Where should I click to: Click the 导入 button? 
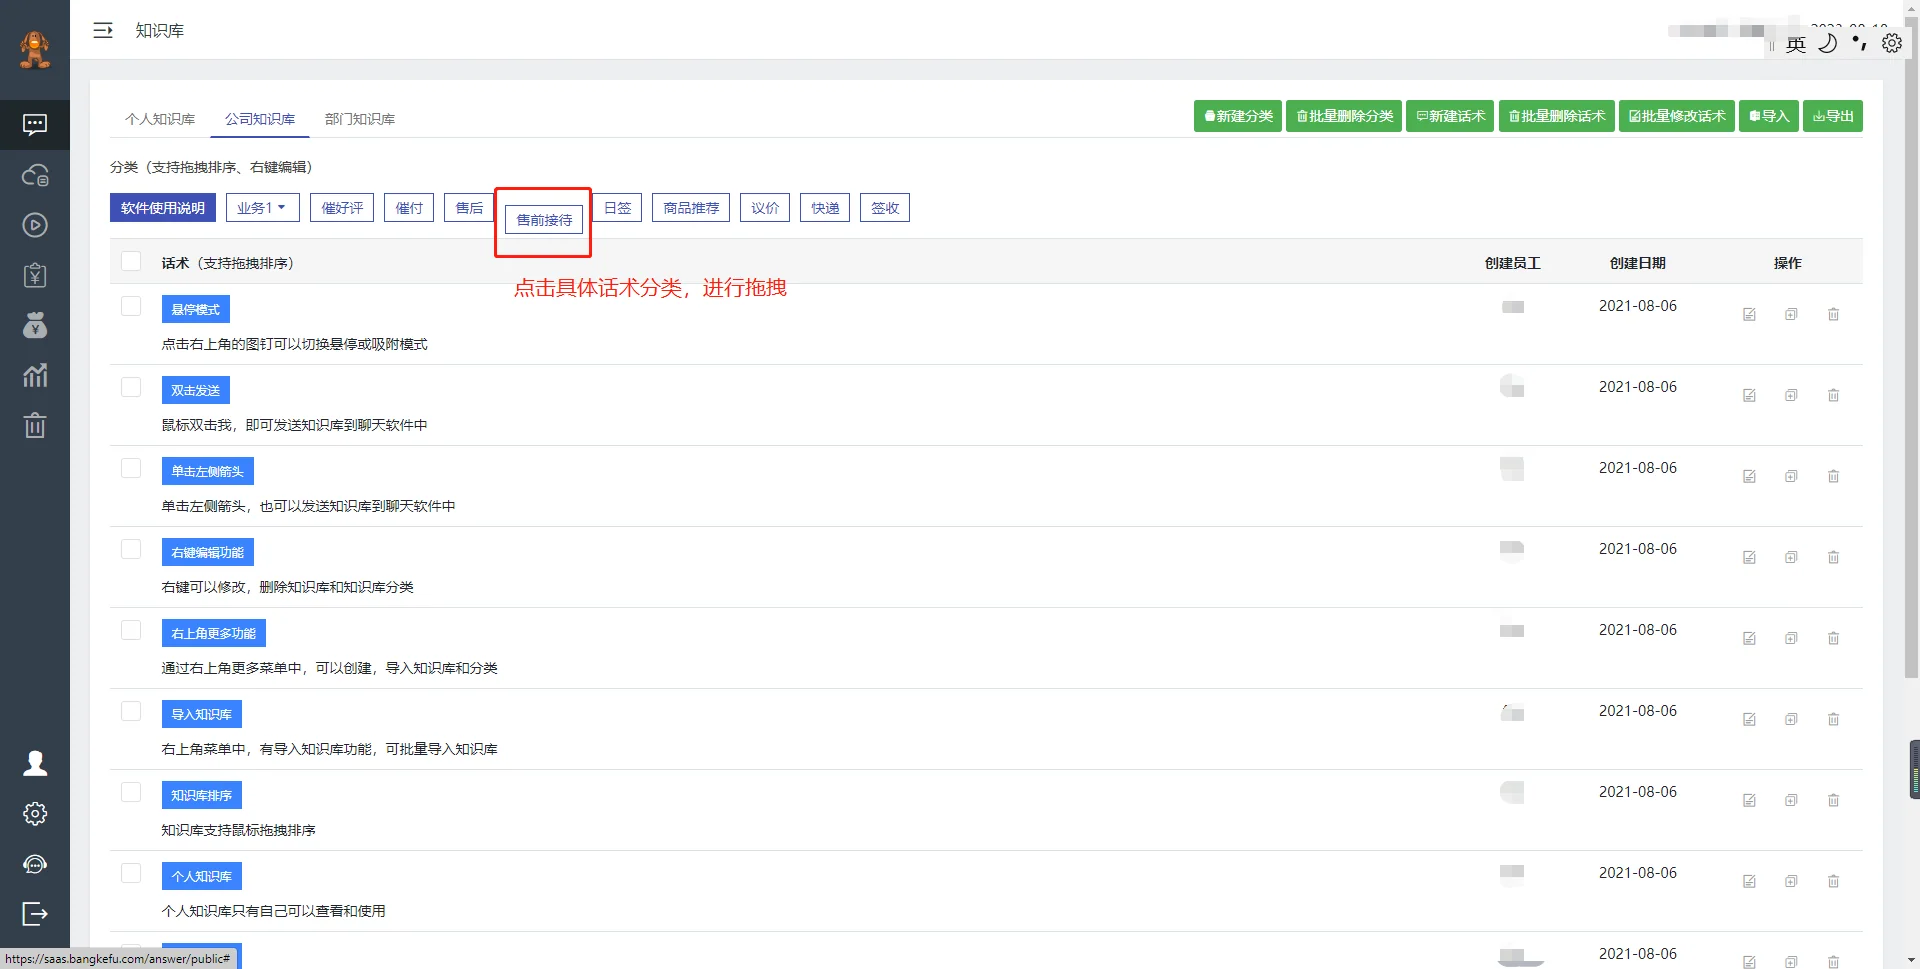(1769, 116)
